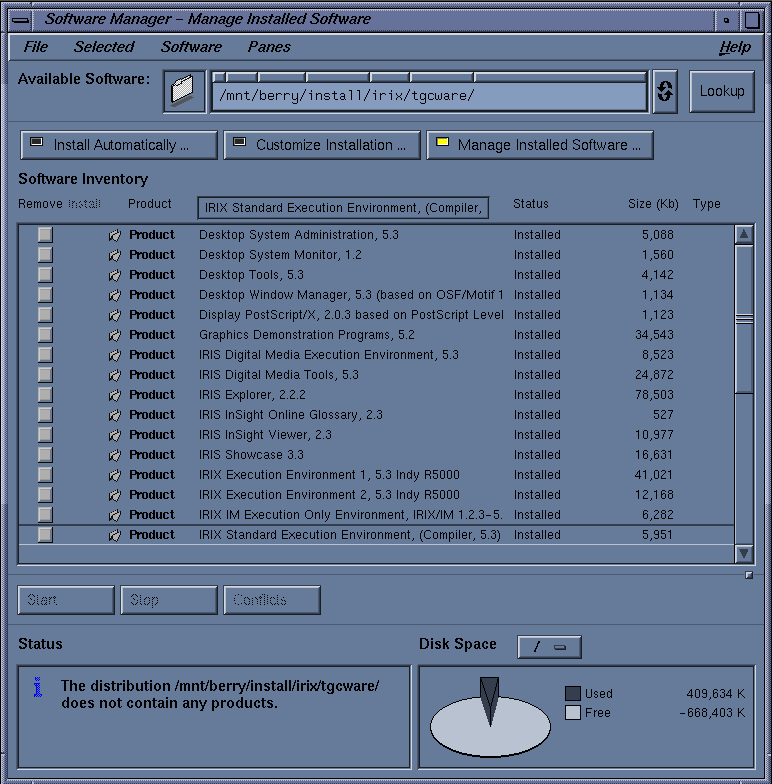Viewport: 772px width, 784px height.
Task: Open the folder browse icon for Available Software
Action: (184, 92)
